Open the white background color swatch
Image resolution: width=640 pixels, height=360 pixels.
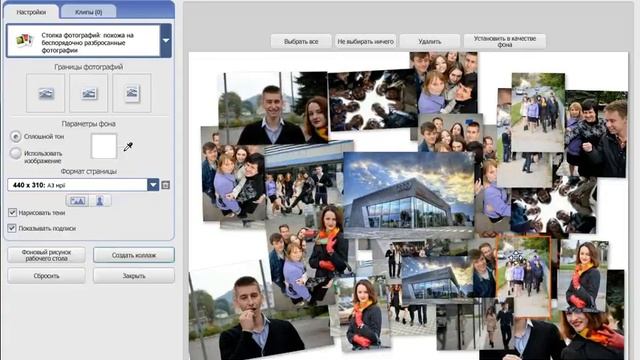104,146
